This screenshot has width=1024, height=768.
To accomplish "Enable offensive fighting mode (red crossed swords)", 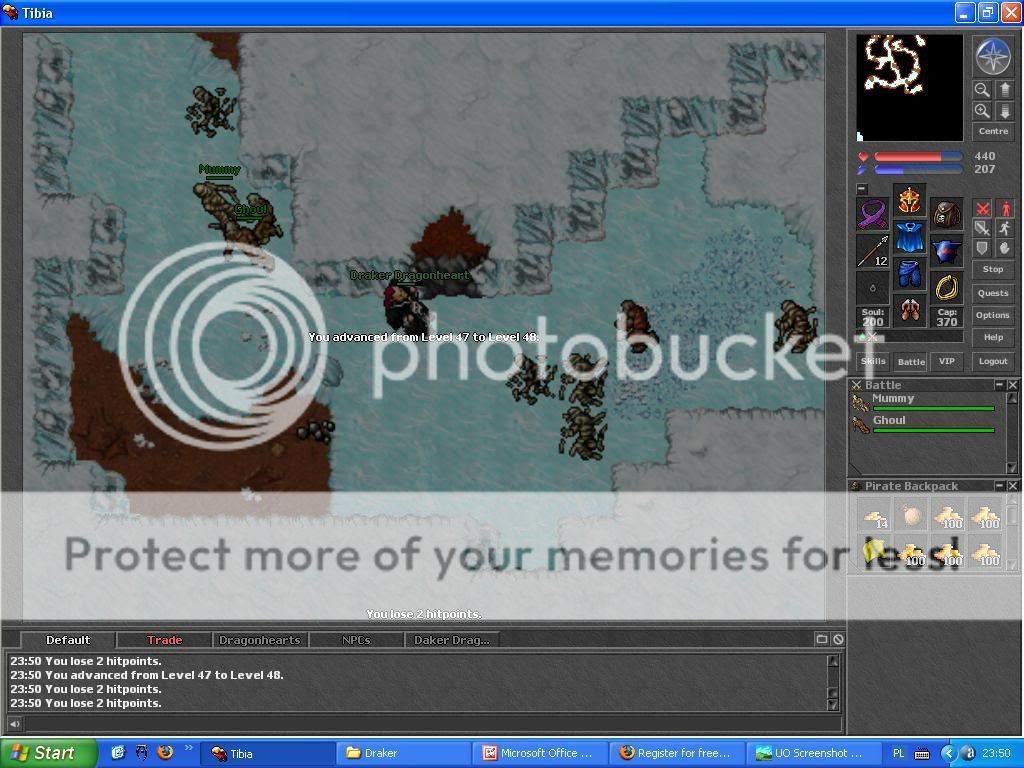I will click(982, 209).
